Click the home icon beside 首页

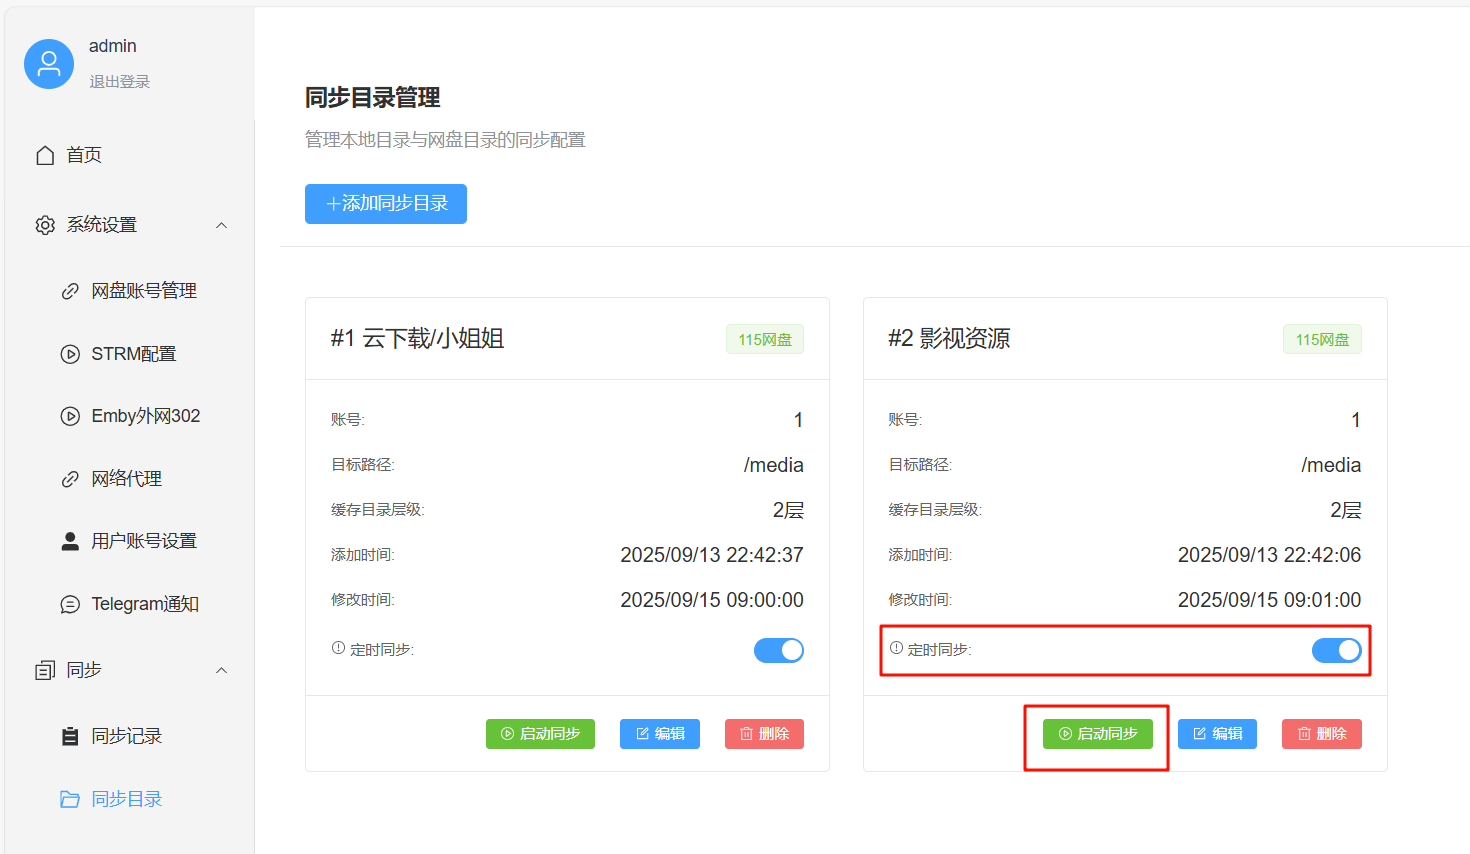click(x=44, y=155)
